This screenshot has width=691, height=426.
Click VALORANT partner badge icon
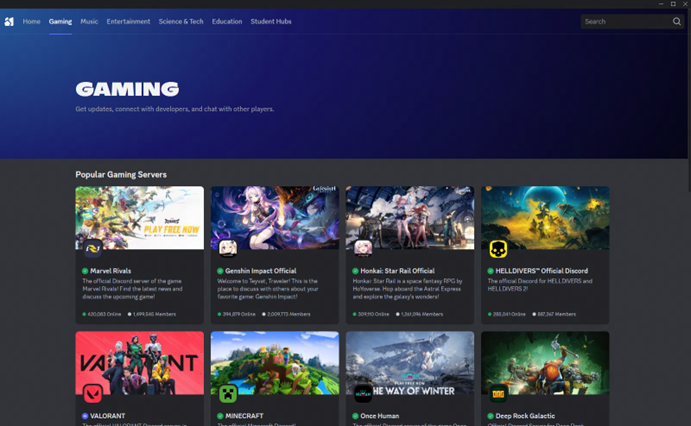(x=85, y=416)
